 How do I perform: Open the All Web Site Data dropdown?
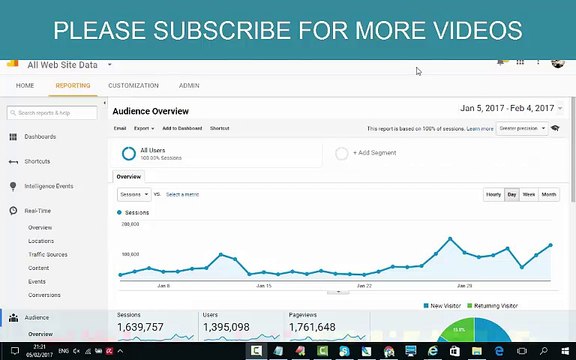coord(109,65)
